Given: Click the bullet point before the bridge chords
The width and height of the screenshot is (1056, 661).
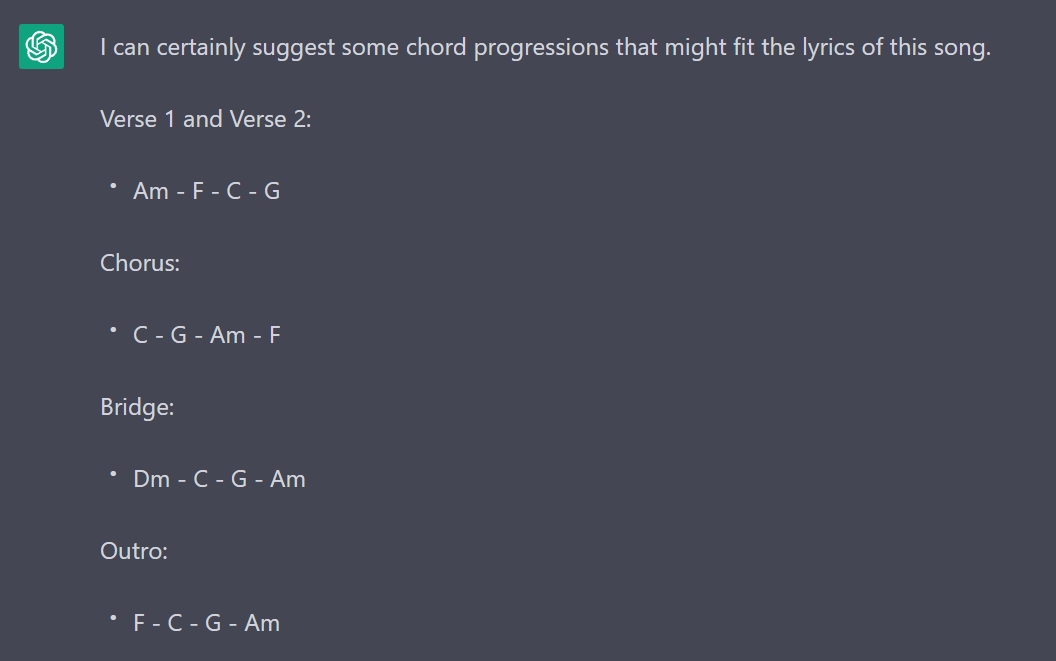Looking at the screenshot, I should 113,474.
